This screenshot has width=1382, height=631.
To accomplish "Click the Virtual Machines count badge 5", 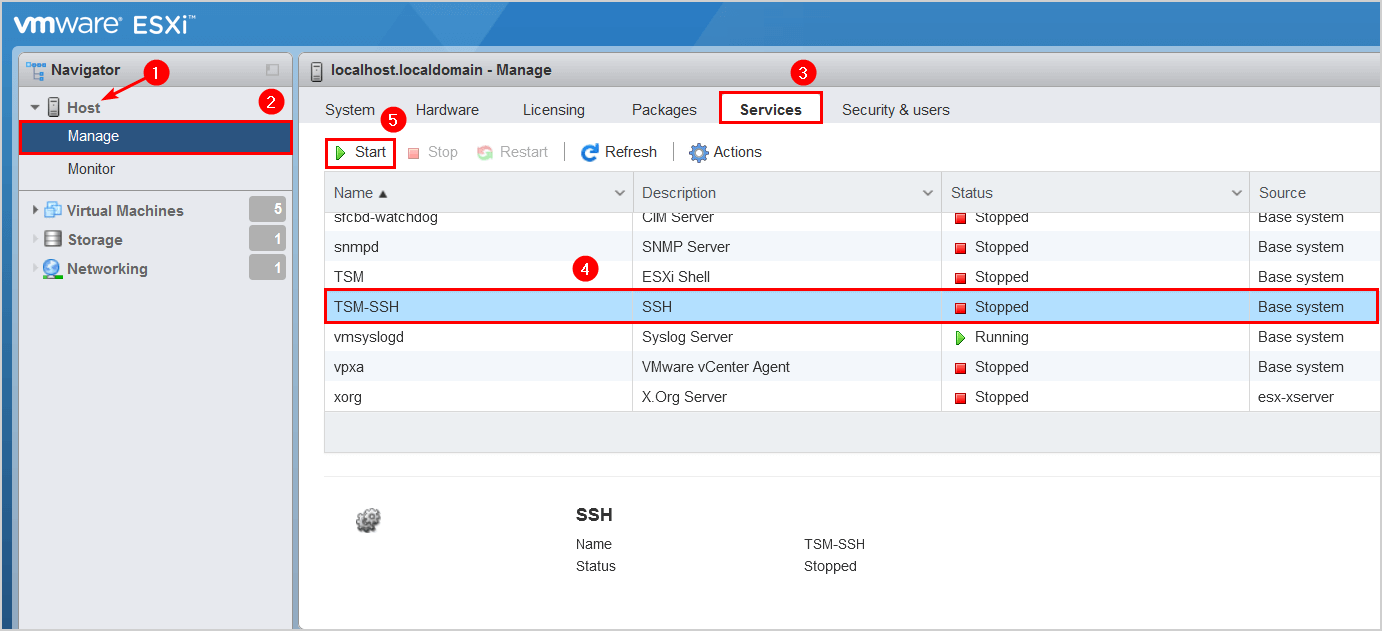I will pyautogui.click(x=267, y=209).
